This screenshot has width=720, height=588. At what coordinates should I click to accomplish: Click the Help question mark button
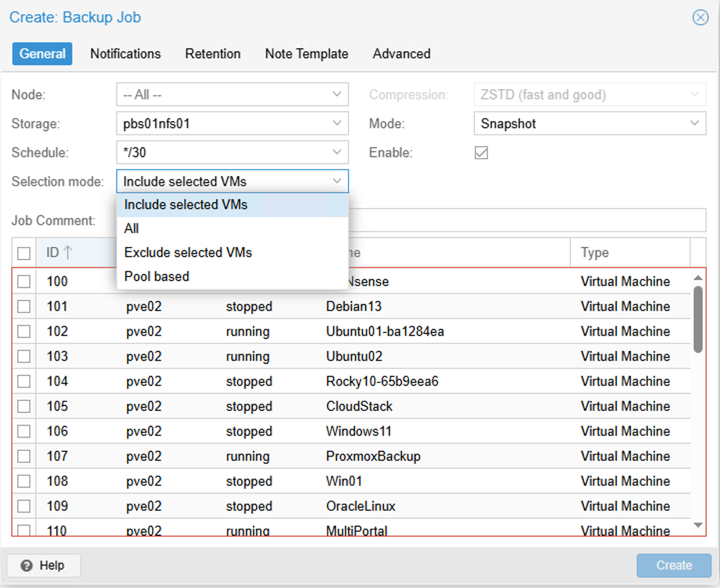pos(44,566)
